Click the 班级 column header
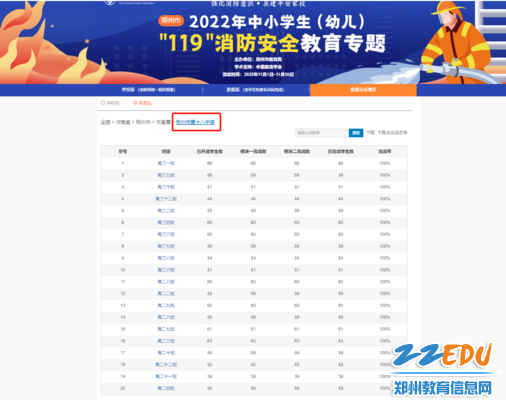The image size is (506, 400). 166,151
